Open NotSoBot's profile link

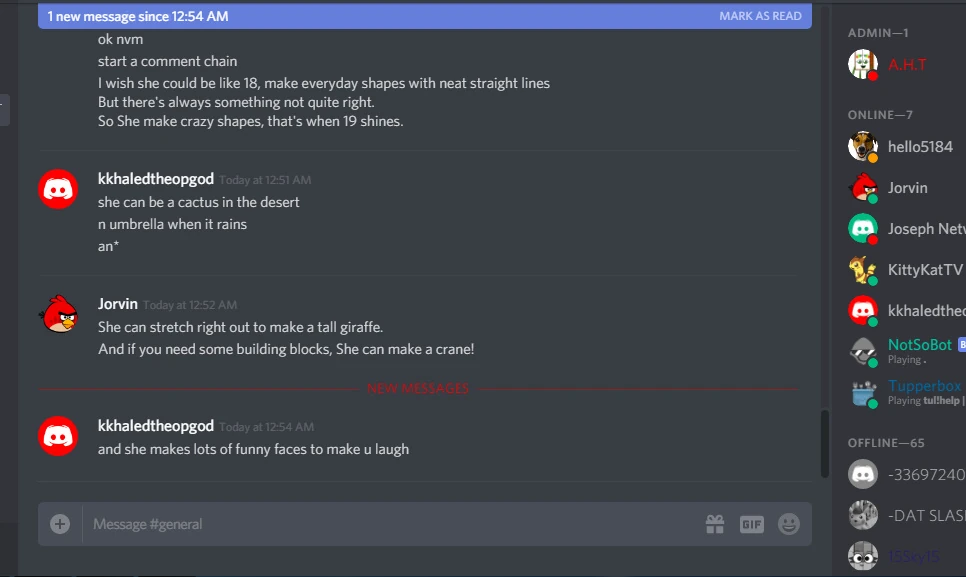(x=918, y=344)
